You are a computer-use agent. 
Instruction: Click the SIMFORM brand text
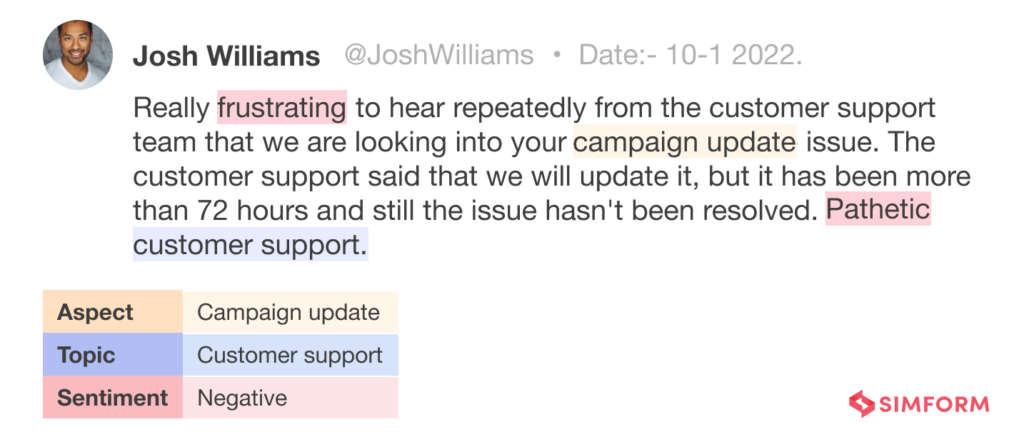click(933, 405)
